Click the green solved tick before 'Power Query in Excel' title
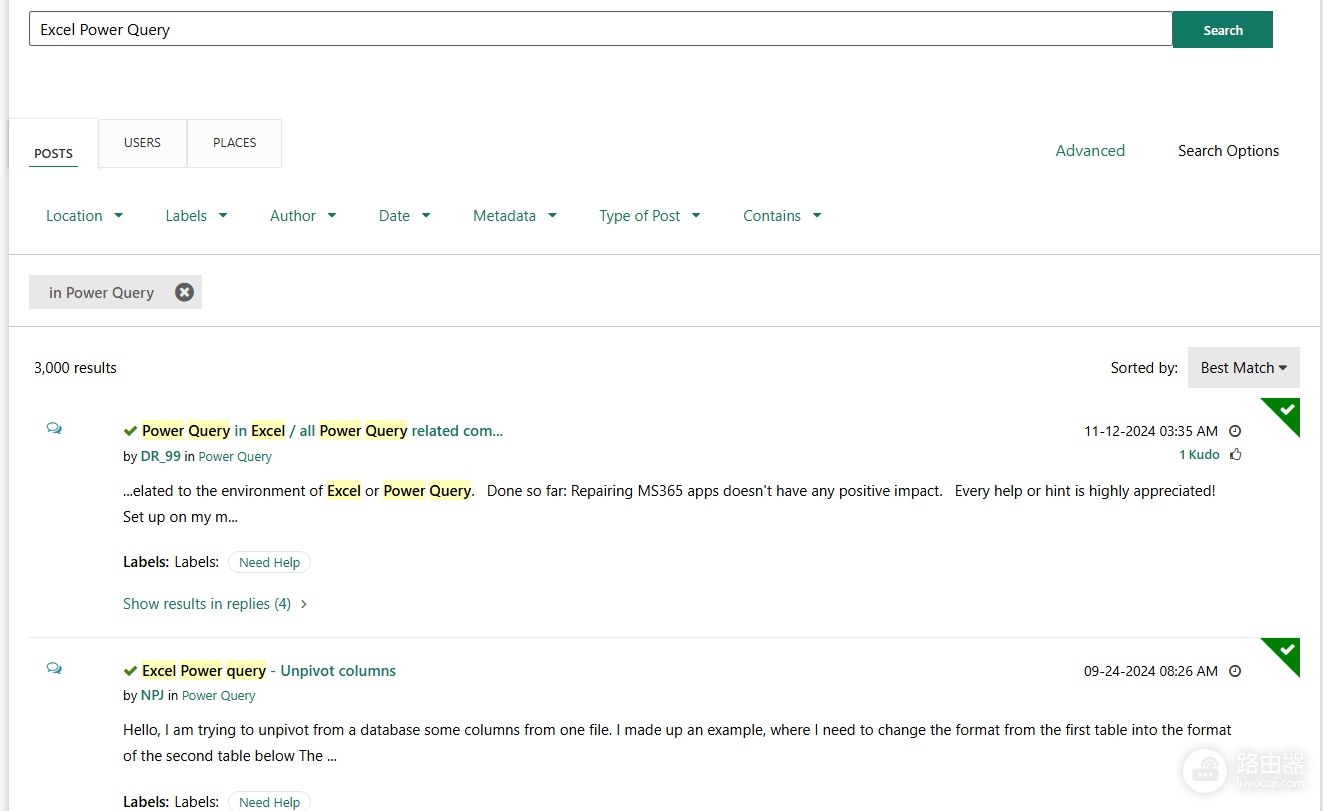Viewport: 1323px width, 811px height. point(130,431)
